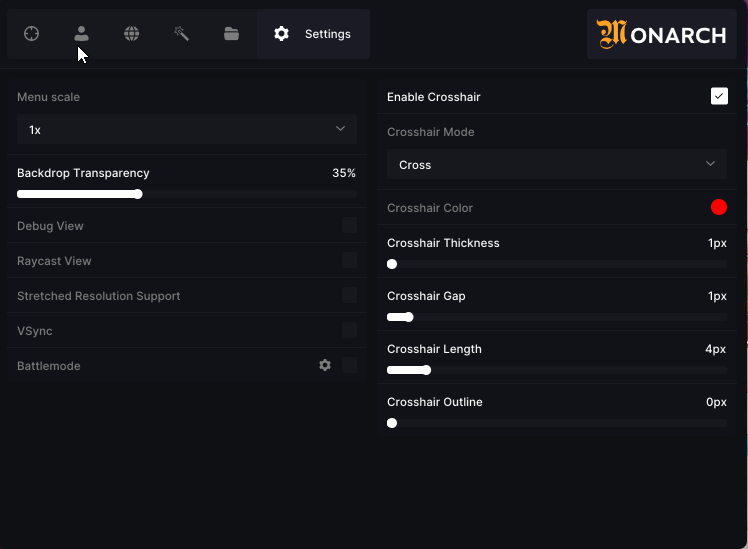748x549 pixels.
Task: Open the crosshair aim tab icon
Action: (31, 34)
